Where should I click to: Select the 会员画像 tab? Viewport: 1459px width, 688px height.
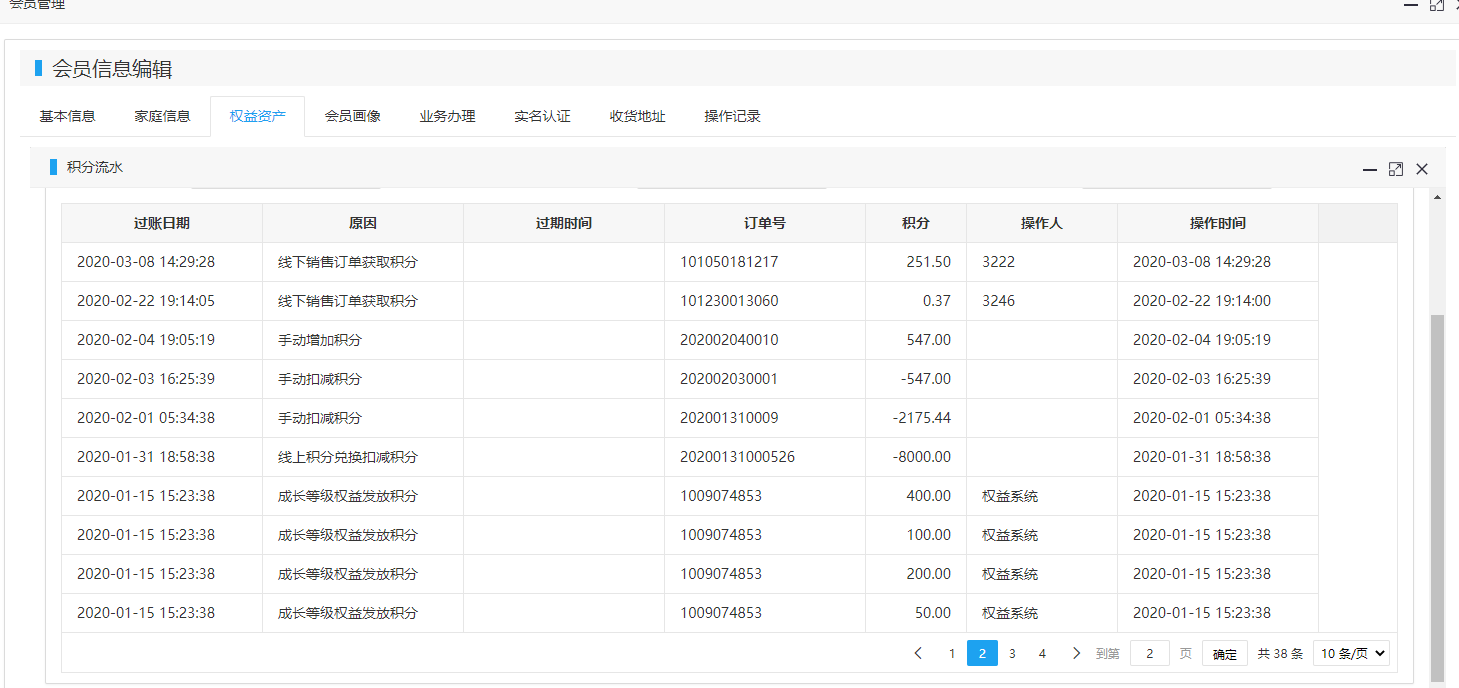point(352,116)
